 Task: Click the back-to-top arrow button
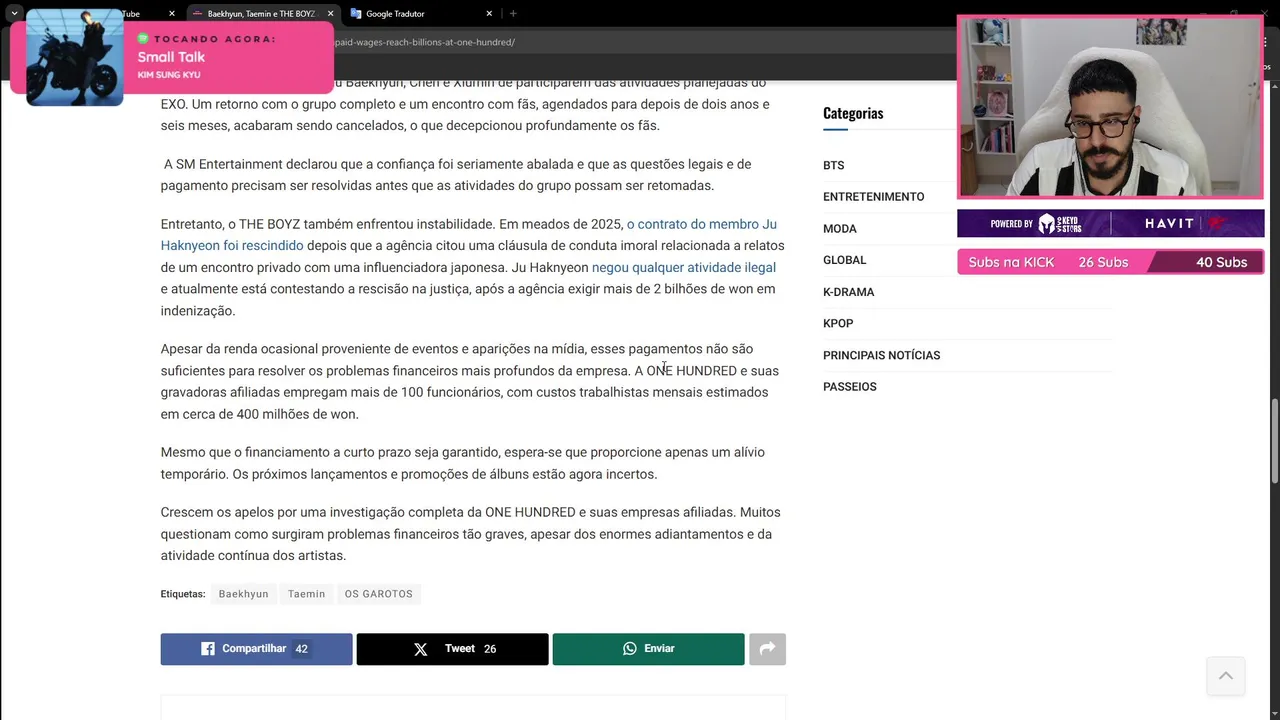coord(1225,676)
